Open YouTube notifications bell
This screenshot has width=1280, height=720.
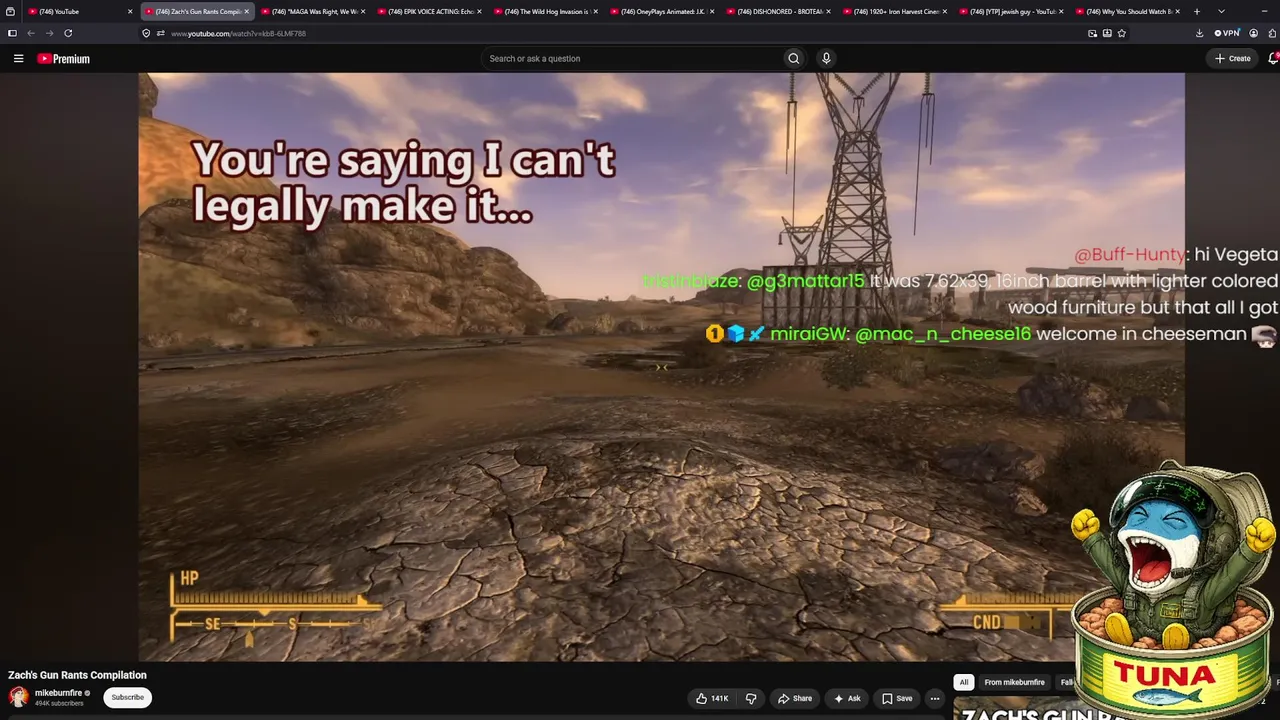click(1273, 59)
